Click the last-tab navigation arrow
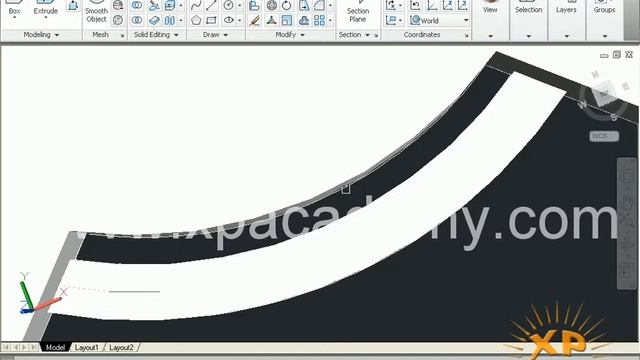The height and width of the screenshot is (360, 640). [33, 347]
